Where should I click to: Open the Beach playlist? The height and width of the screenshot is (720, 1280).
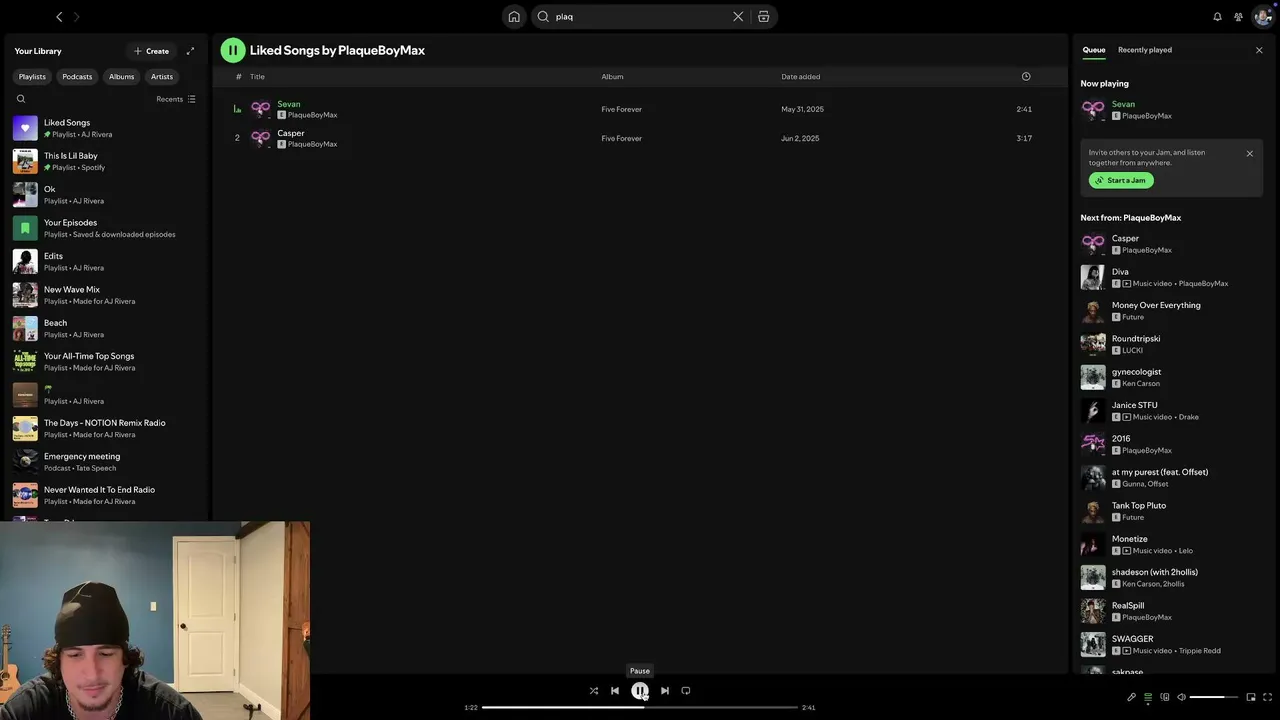108,328
